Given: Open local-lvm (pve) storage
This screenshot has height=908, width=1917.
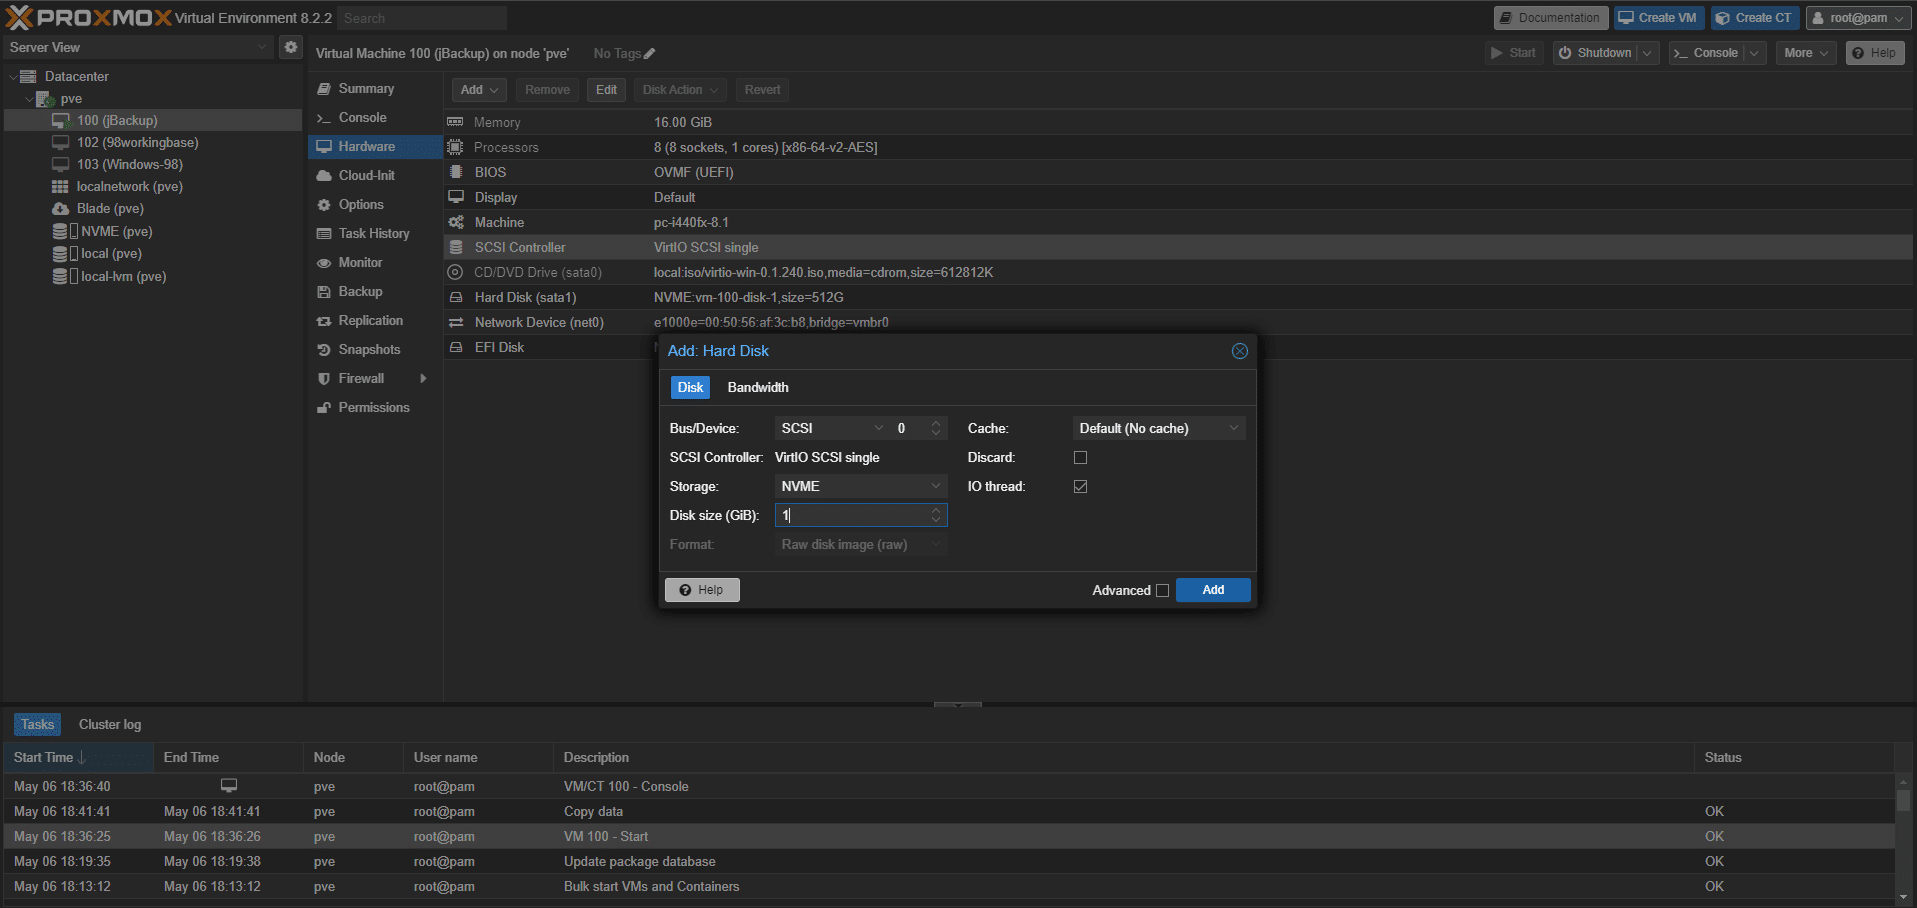Looking at the screenshot, I should (123, 276).
